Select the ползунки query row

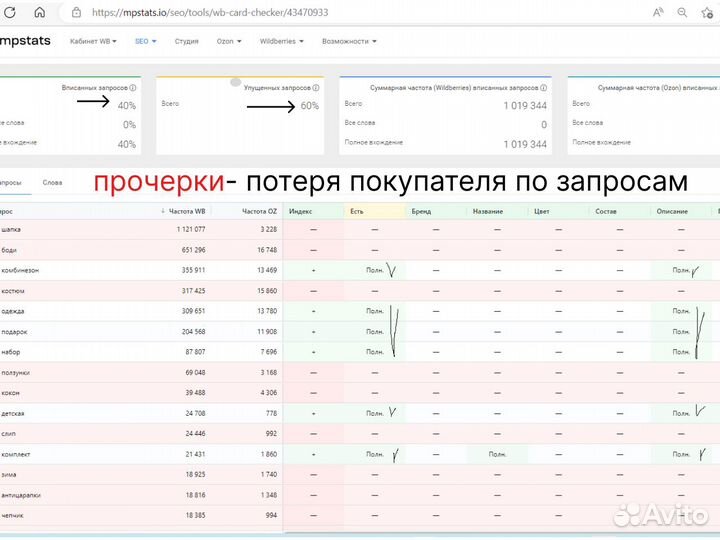coord(360,372)
